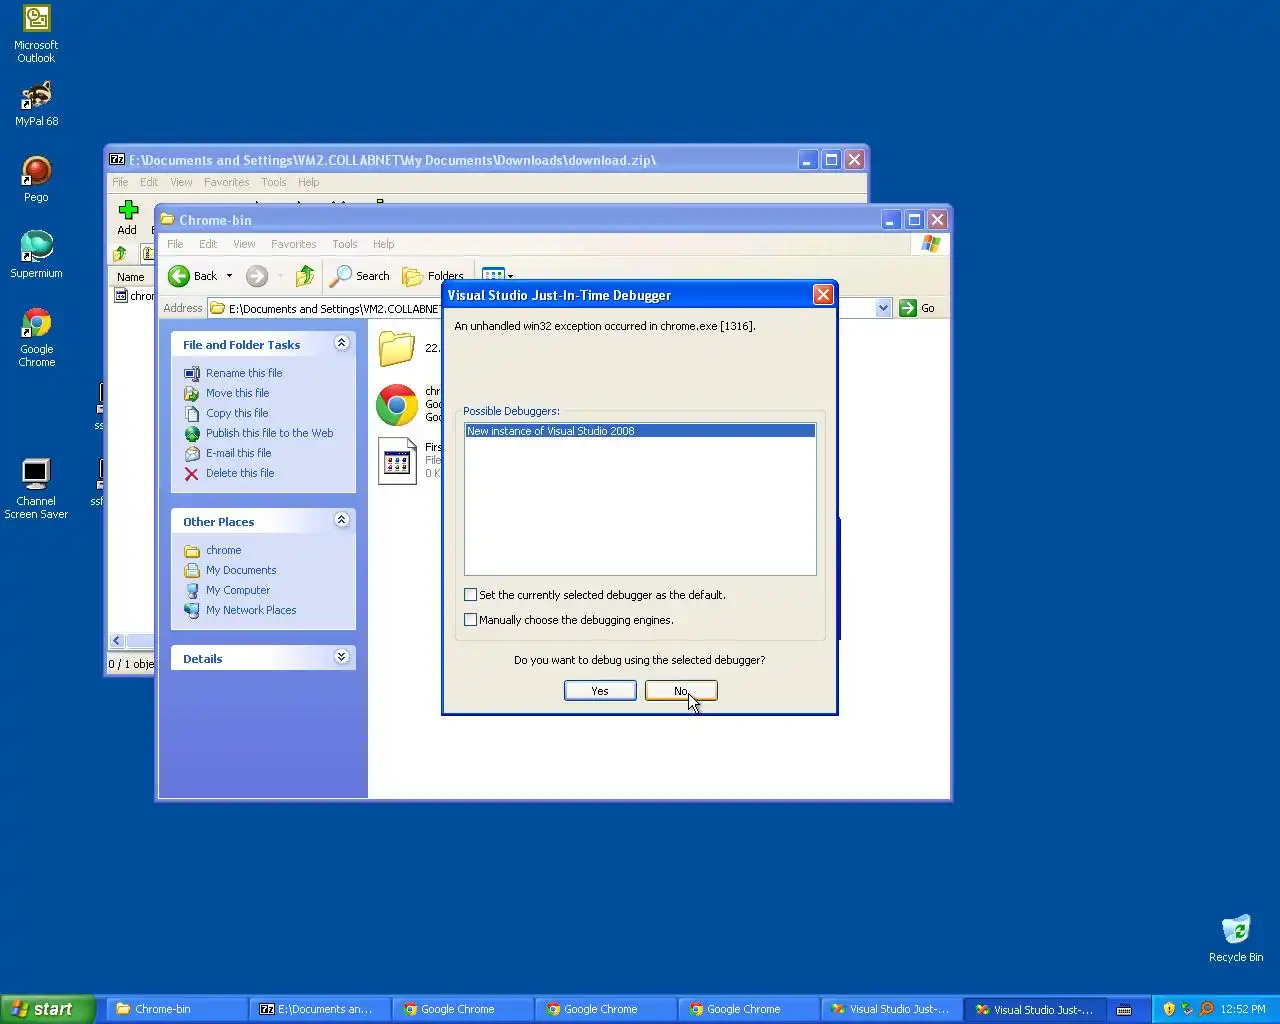
Task: Click the magnifier tray icon
Action: 1207,1009
